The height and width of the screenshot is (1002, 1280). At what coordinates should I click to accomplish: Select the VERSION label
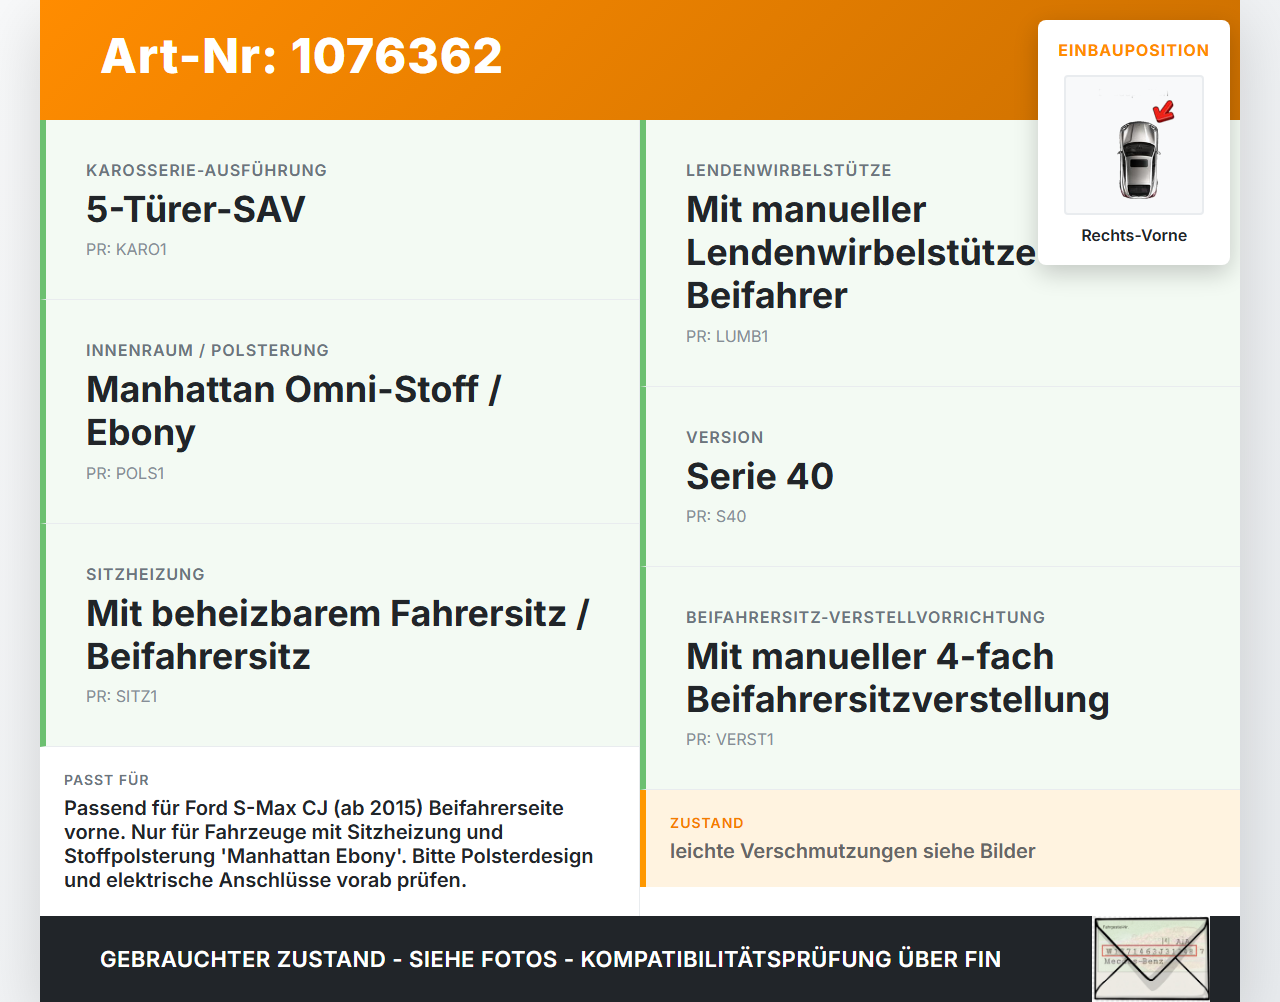[x=725, y=437]
